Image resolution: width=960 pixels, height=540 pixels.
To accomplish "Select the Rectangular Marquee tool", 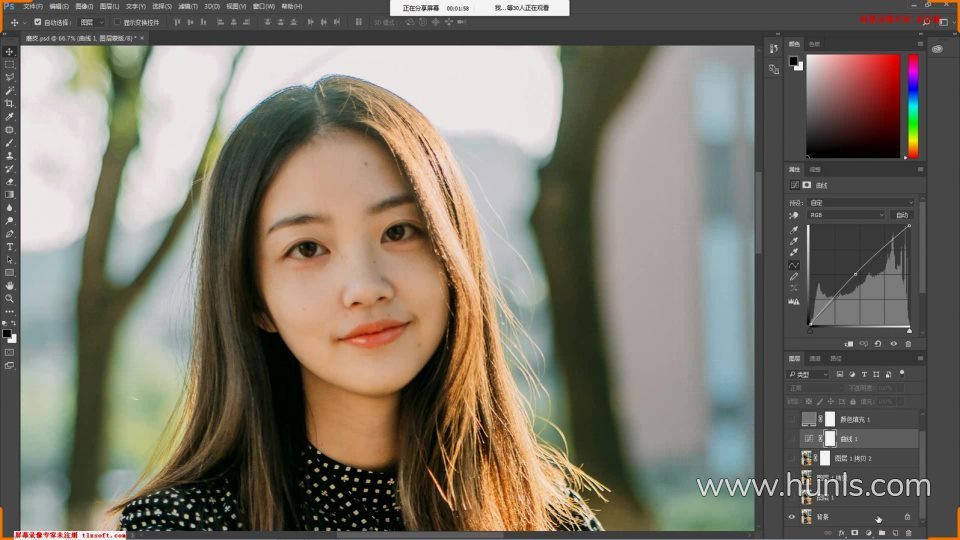I will pos(9,64).
